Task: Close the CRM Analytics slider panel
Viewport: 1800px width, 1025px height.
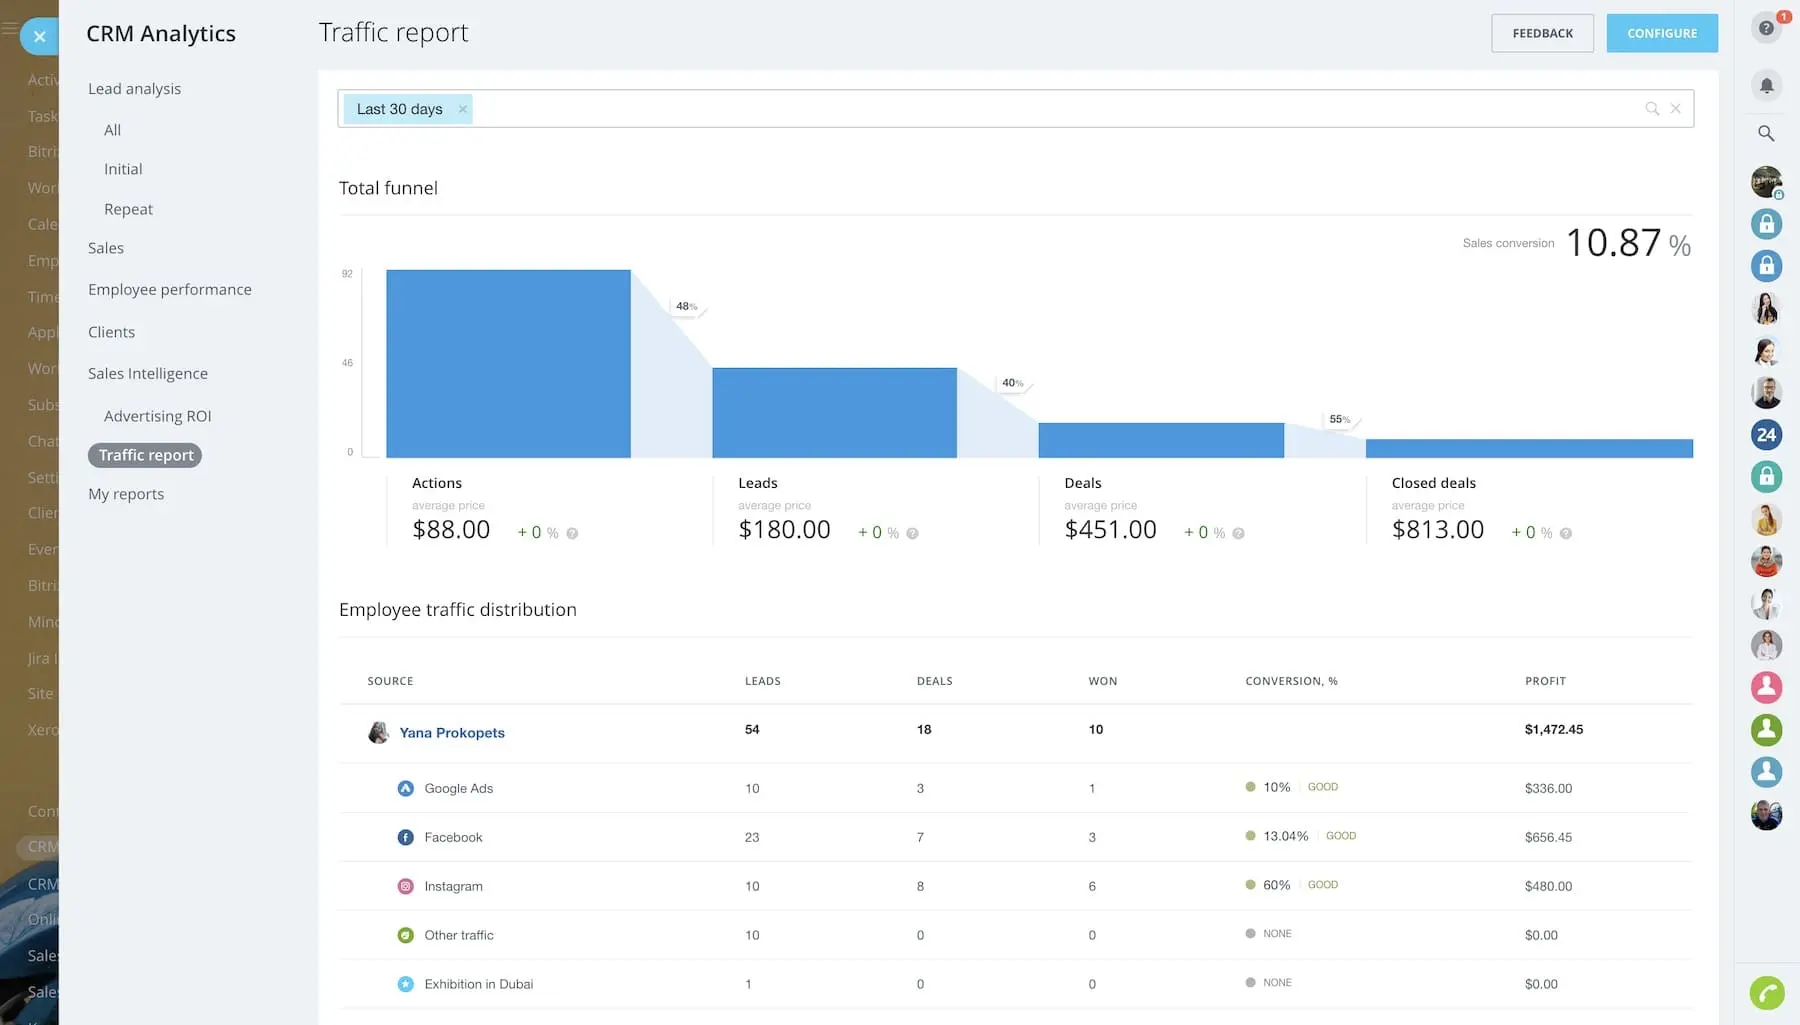Action: 39,37
